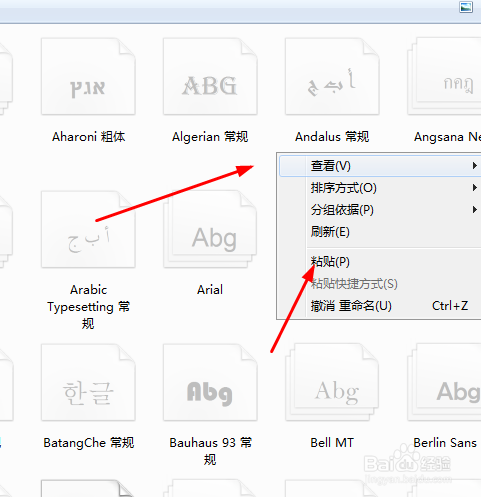Click the 'Angsana Ne' label
Screen dimensions: 481x497
(x=447, y=137)
